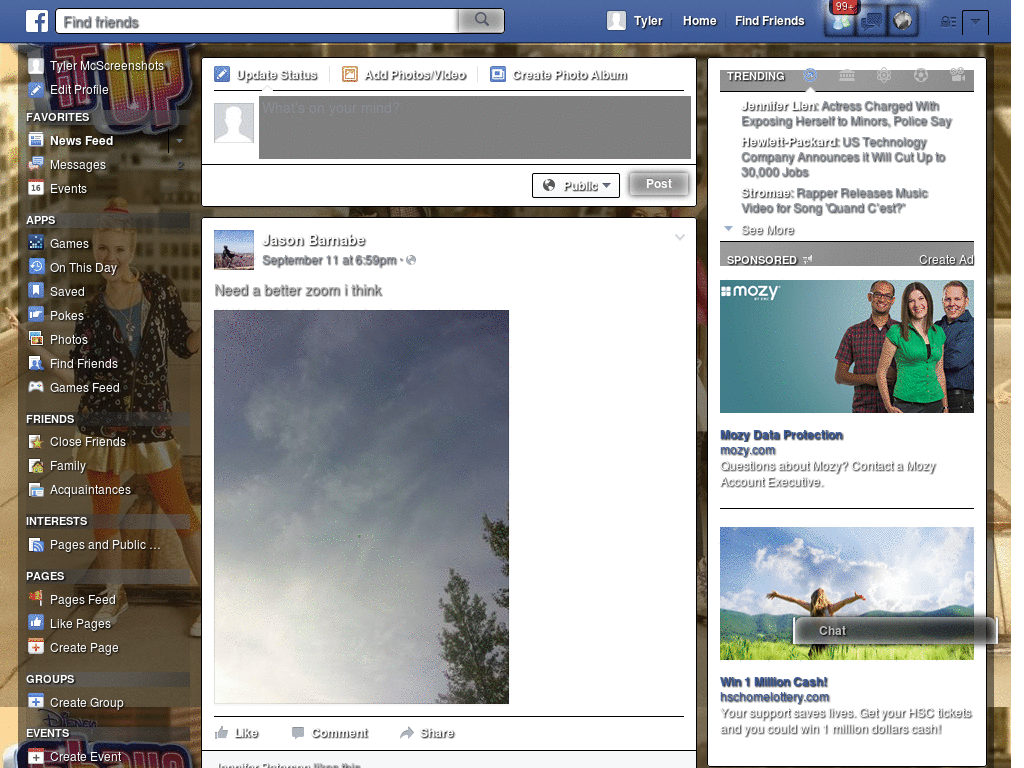Click Update Status pencil icon
Viewport: 1024px width, 768px height.
tap(222, 74)
